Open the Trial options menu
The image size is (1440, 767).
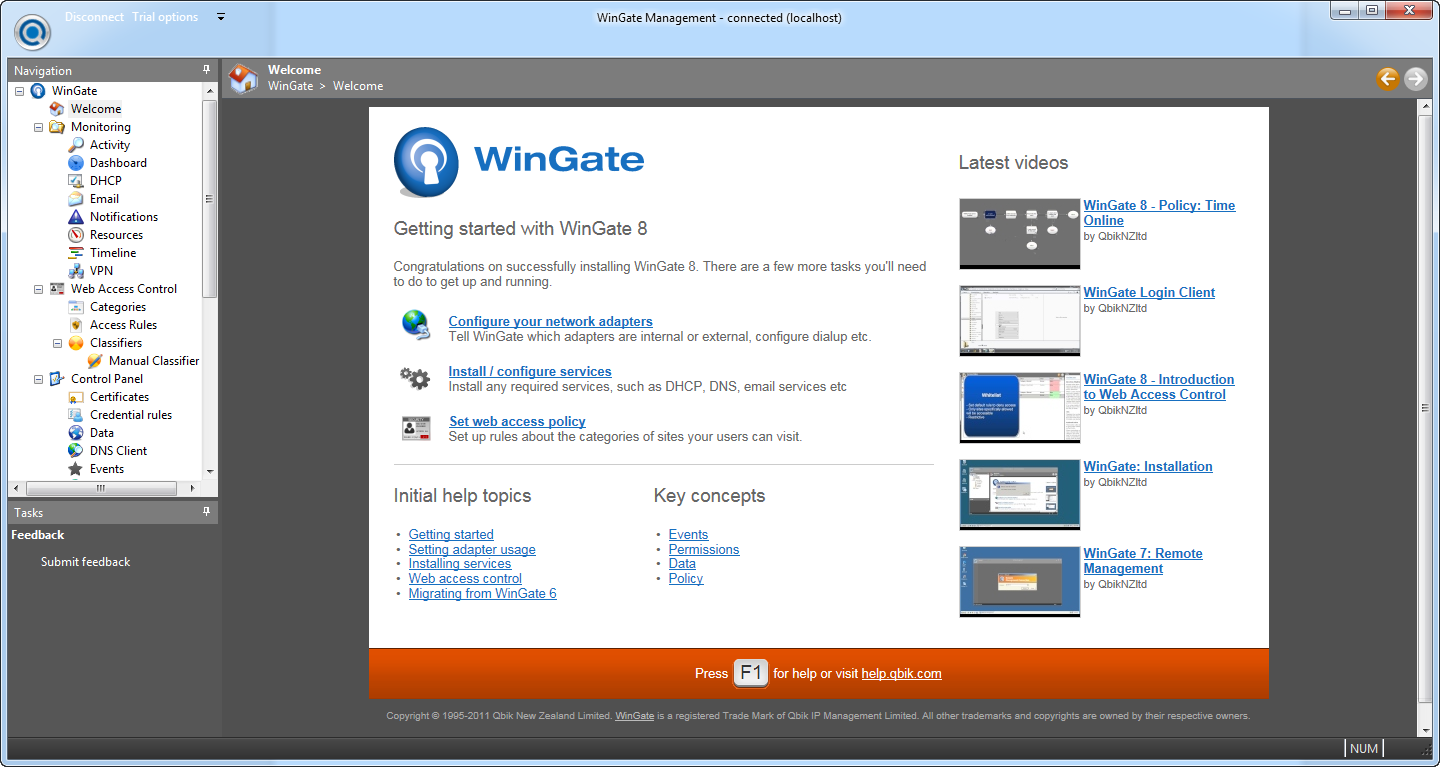[x=164, y=16]
